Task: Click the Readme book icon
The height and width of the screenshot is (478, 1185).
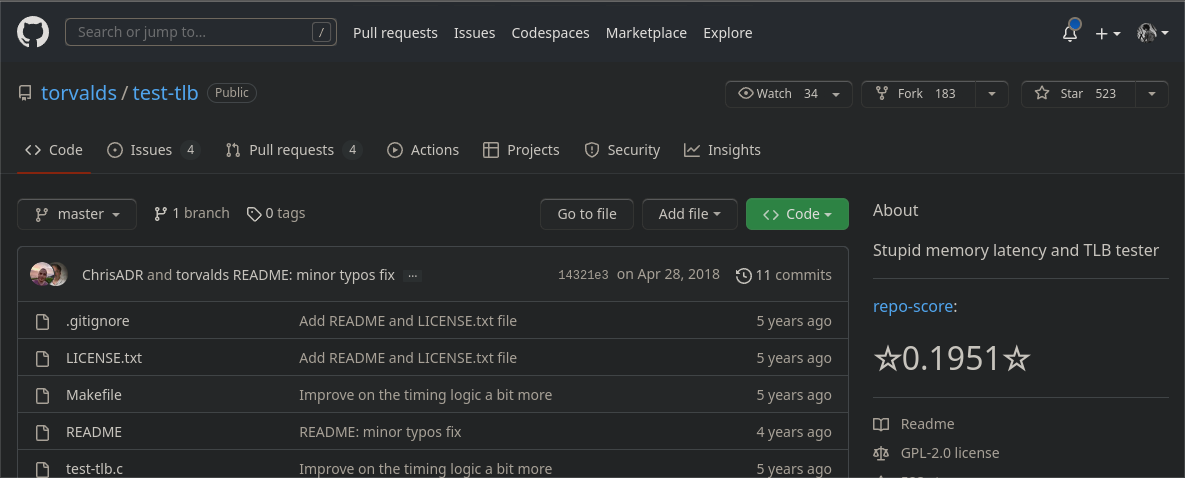Action: pos(881,424)
